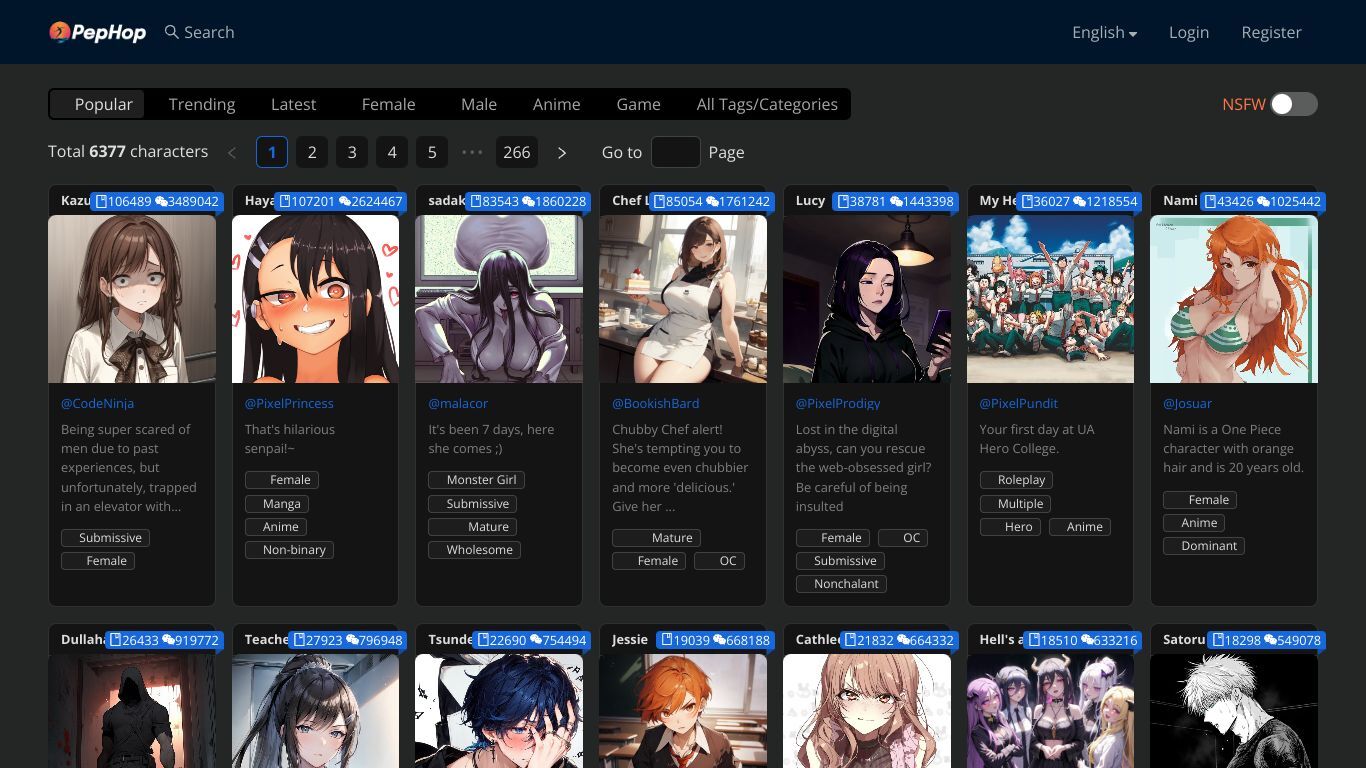Image resolution: width=1366 pixels, height=768 pixels.
Task: Click the PepHop logo icon
Action: point(60,32)
